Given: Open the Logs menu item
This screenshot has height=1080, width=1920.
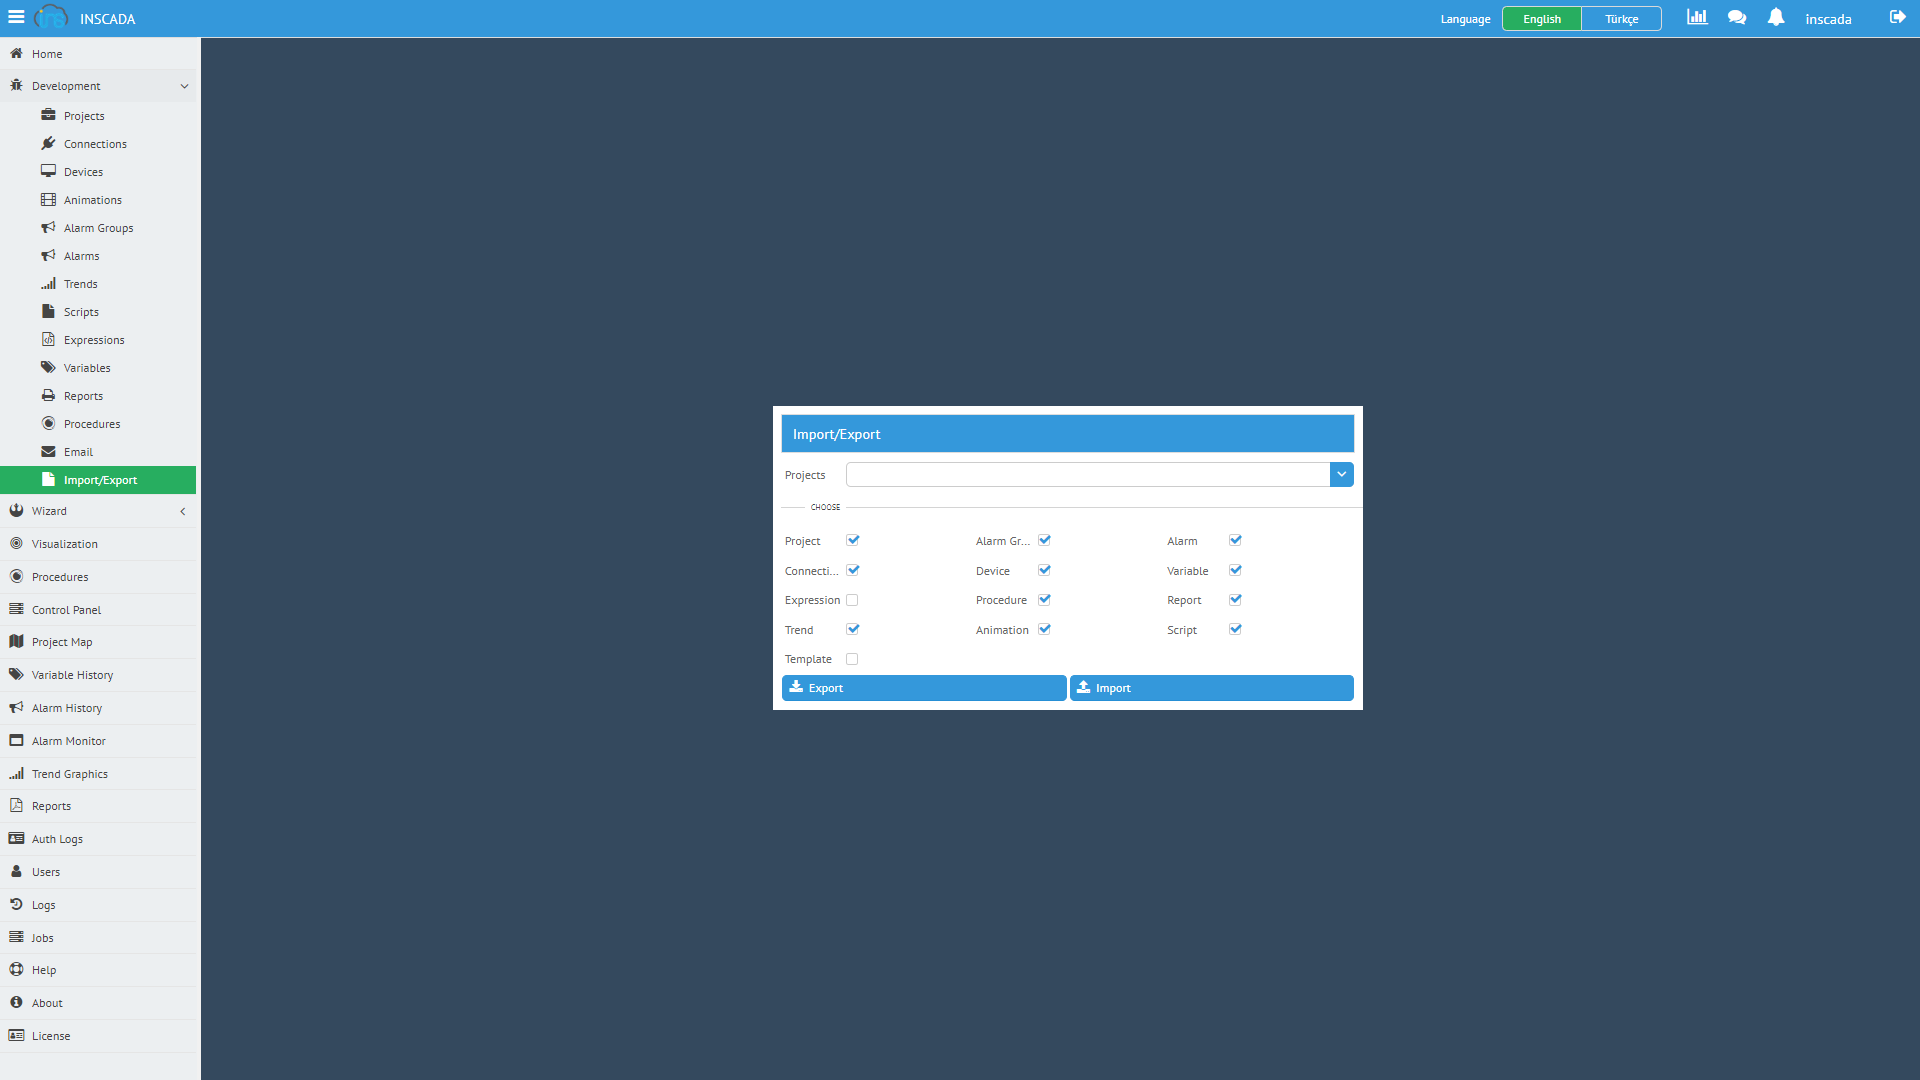Looking at the screenshot, I should tap(98, 905).
